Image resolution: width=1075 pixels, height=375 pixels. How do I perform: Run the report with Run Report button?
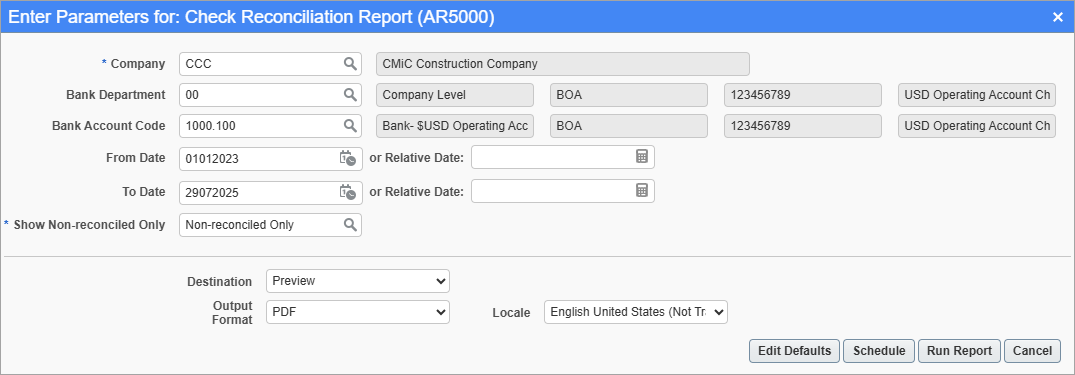(959, 351)
